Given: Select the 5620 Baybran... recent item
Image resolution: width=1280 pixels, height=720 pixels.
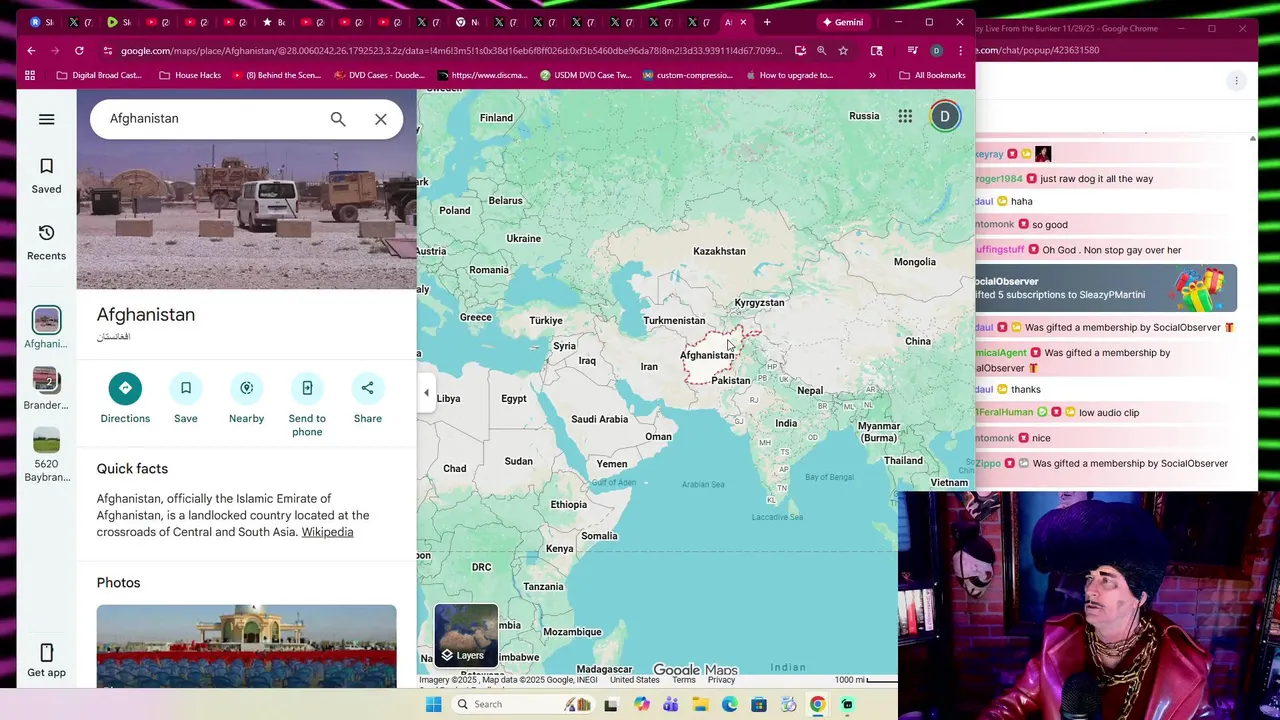Looking at the screenshot, I should 46,455.
